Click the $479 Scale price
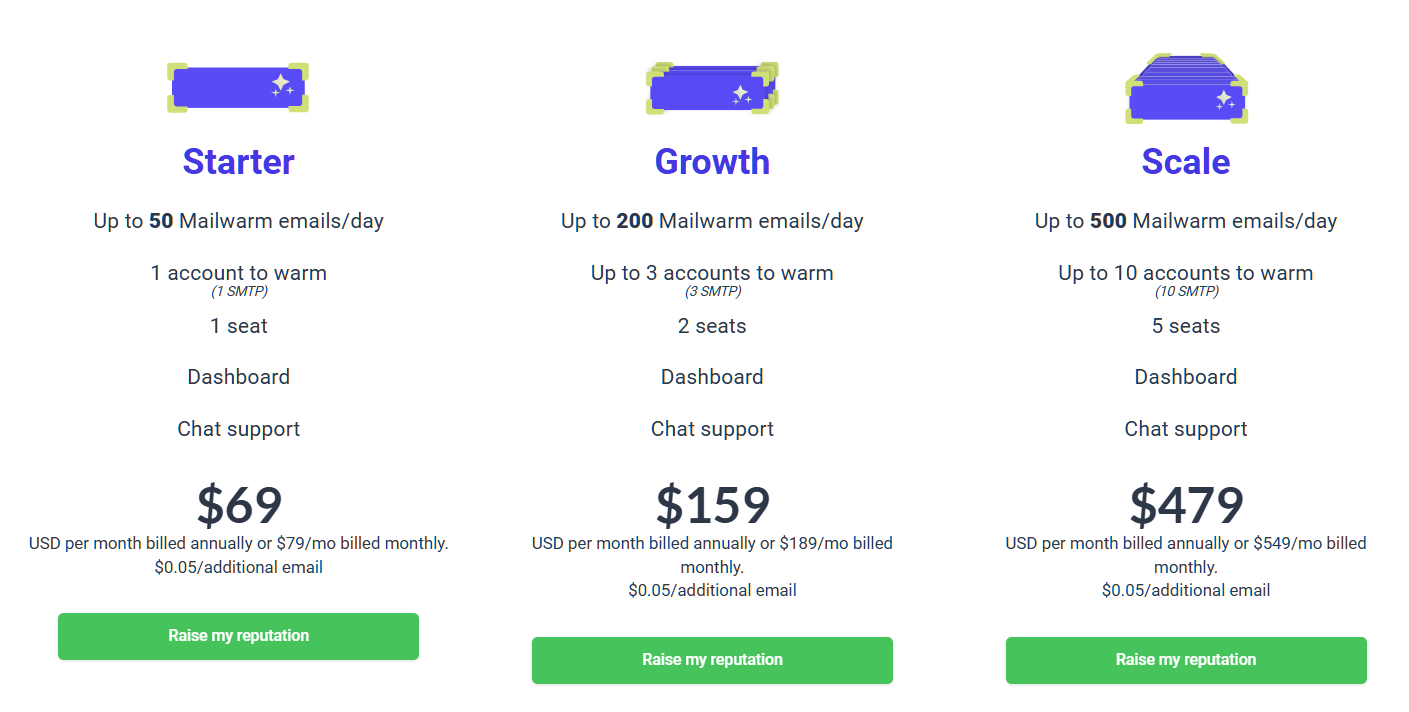The width and height of the screenshot is (1409, 712). tap(1186, 505)
